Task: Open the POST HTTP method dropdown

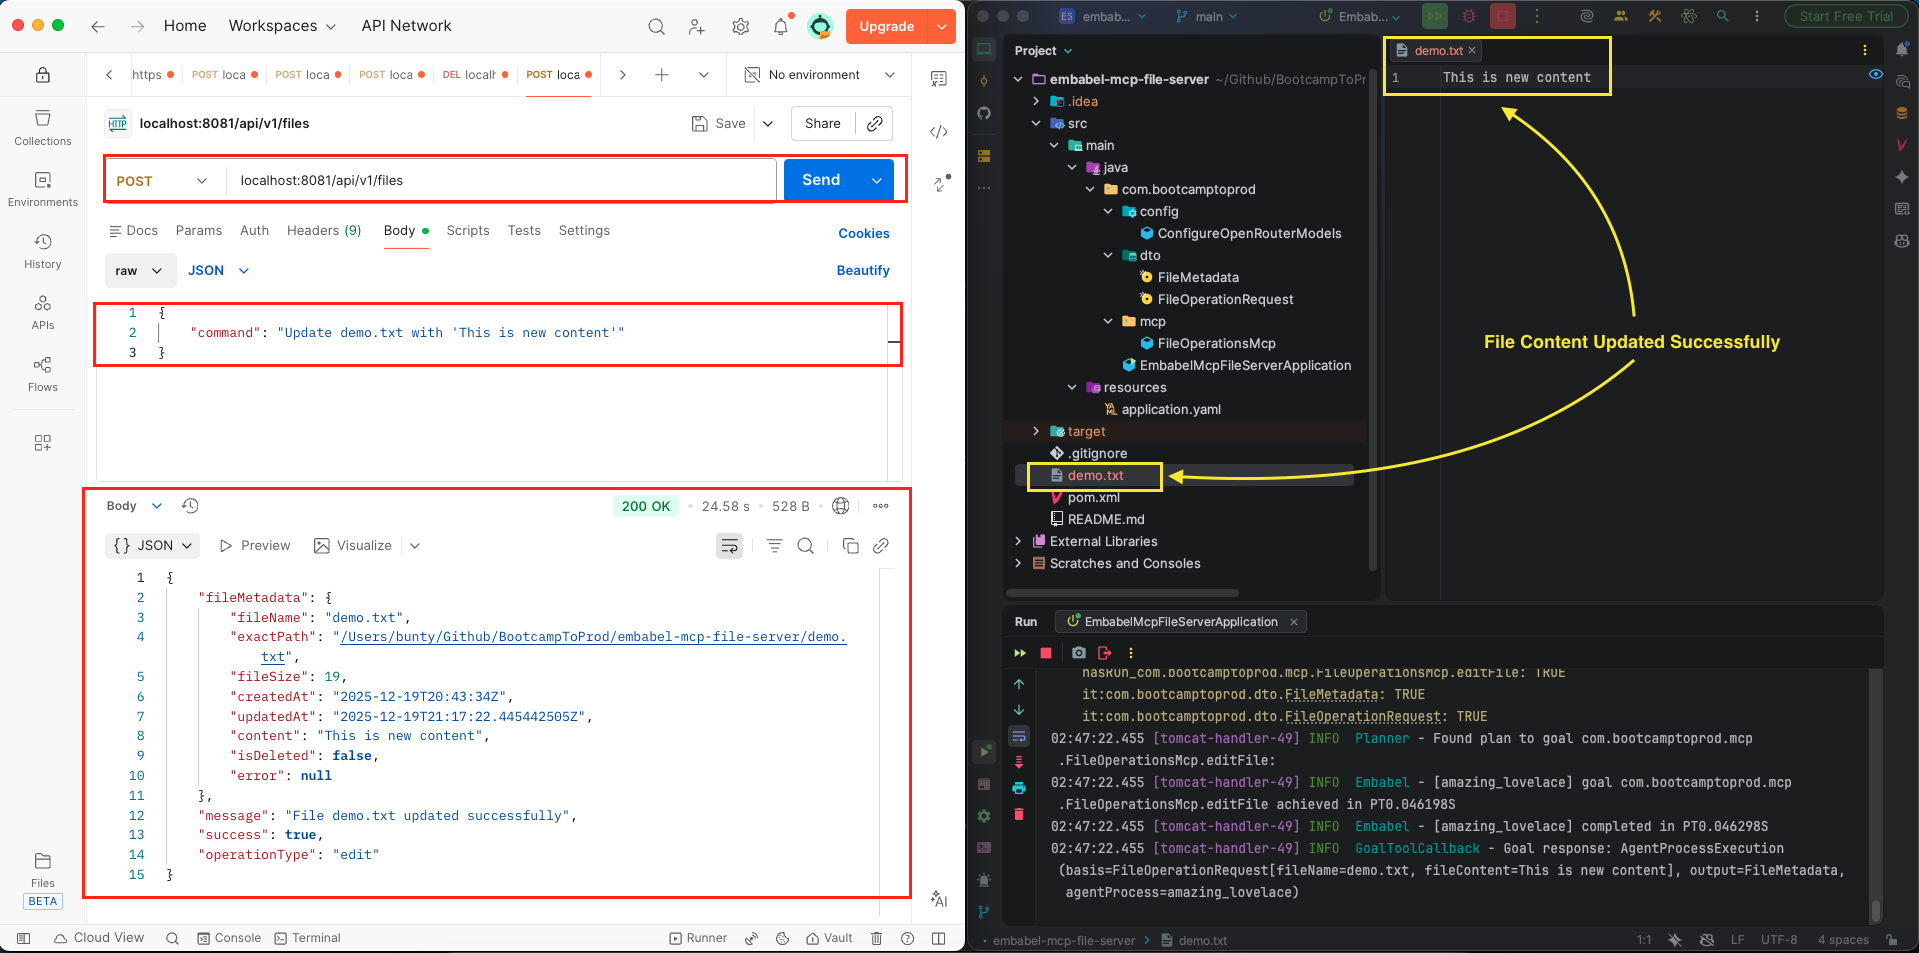Action: (162, 181)
